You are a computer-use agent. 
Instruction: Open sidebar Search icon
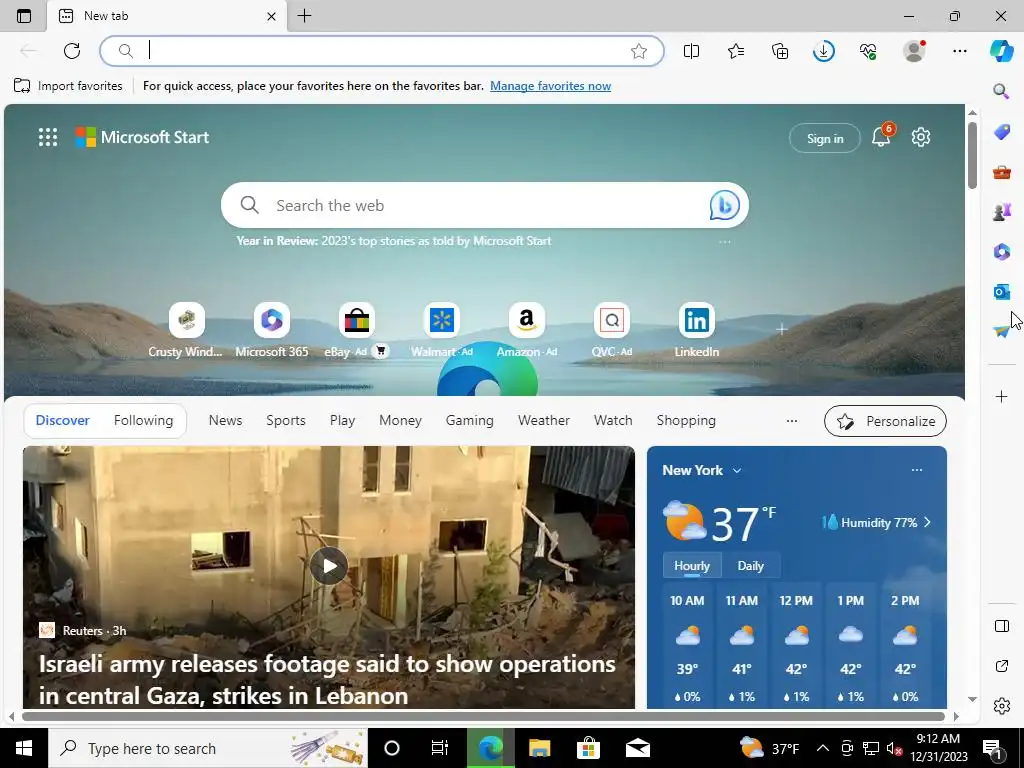click(1001, 91)
